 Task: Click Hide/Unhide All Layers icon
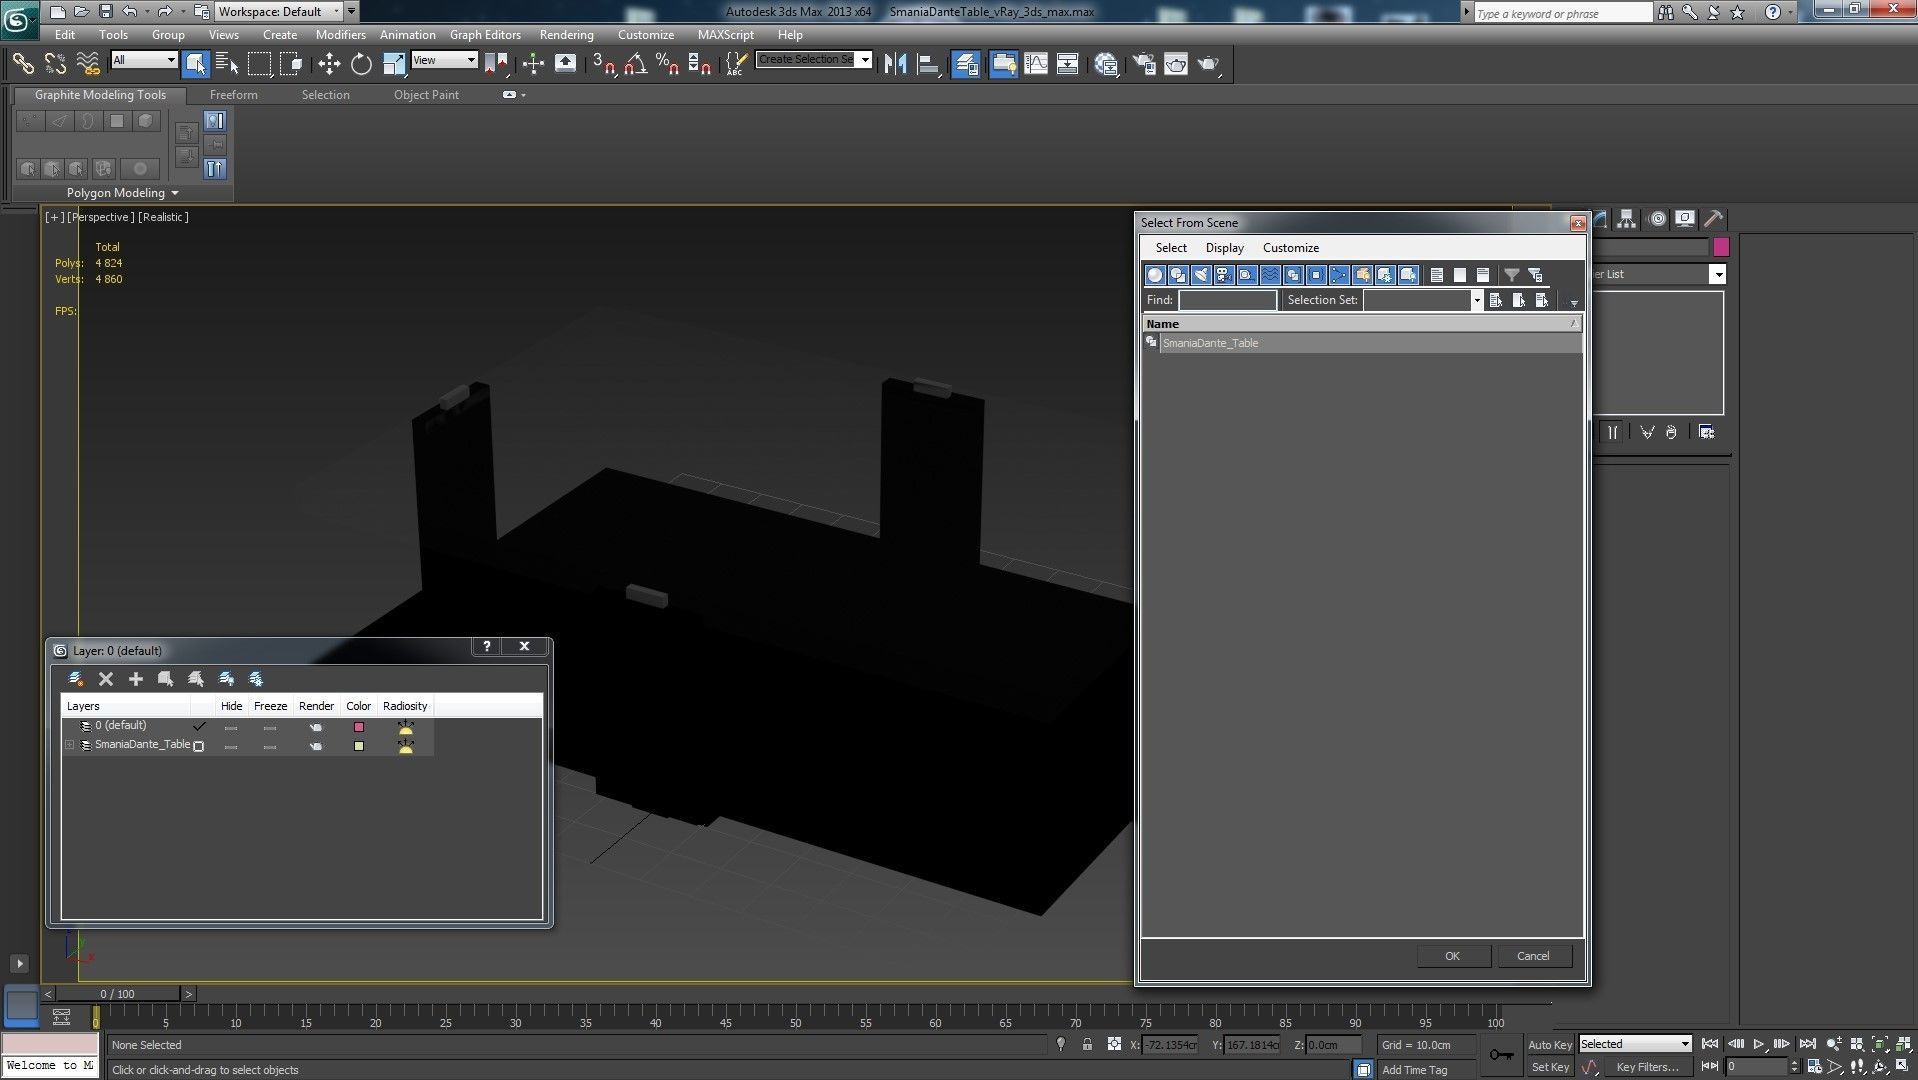point(227,679)
